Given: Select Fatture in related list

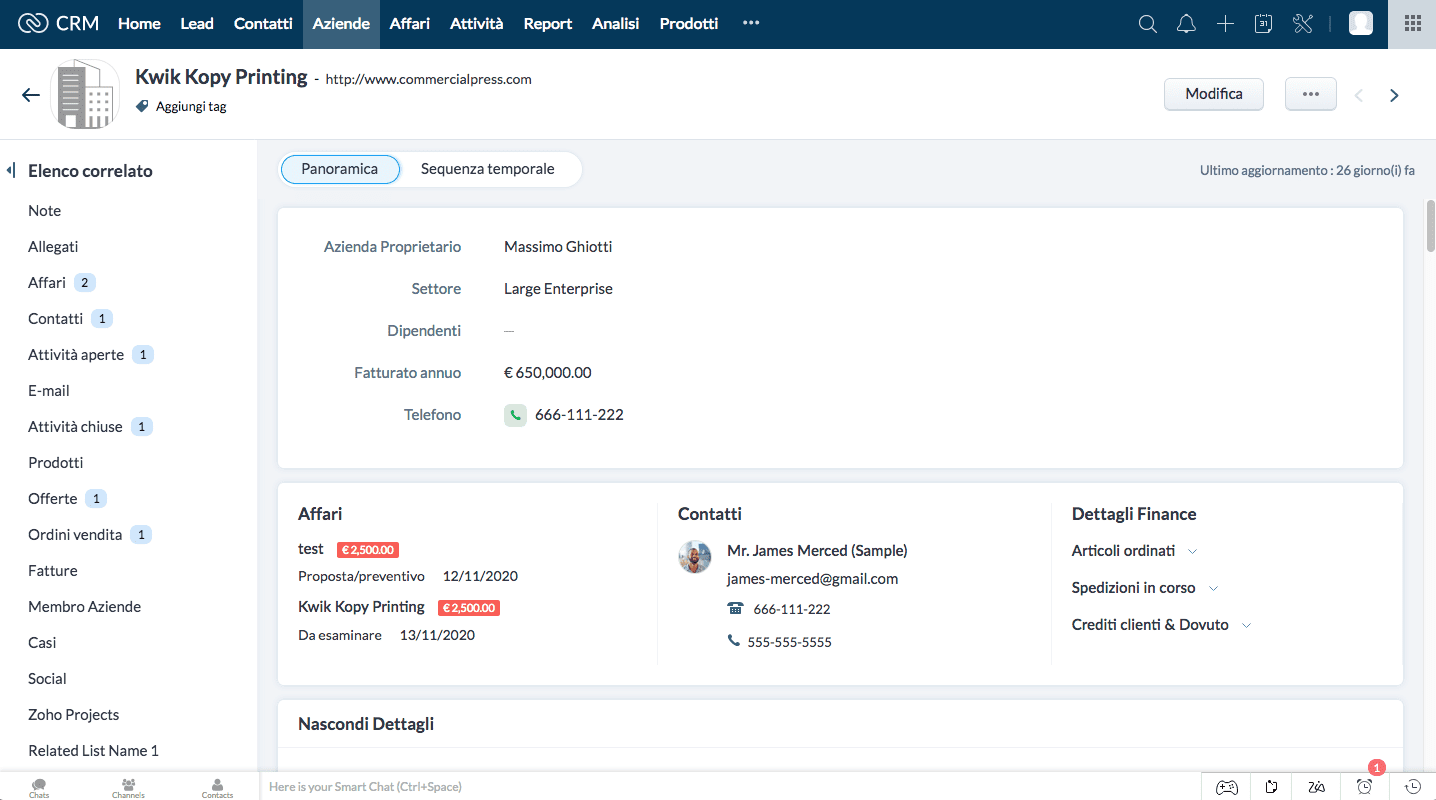Looking at the screenshot, I should [x=53, y=571].
